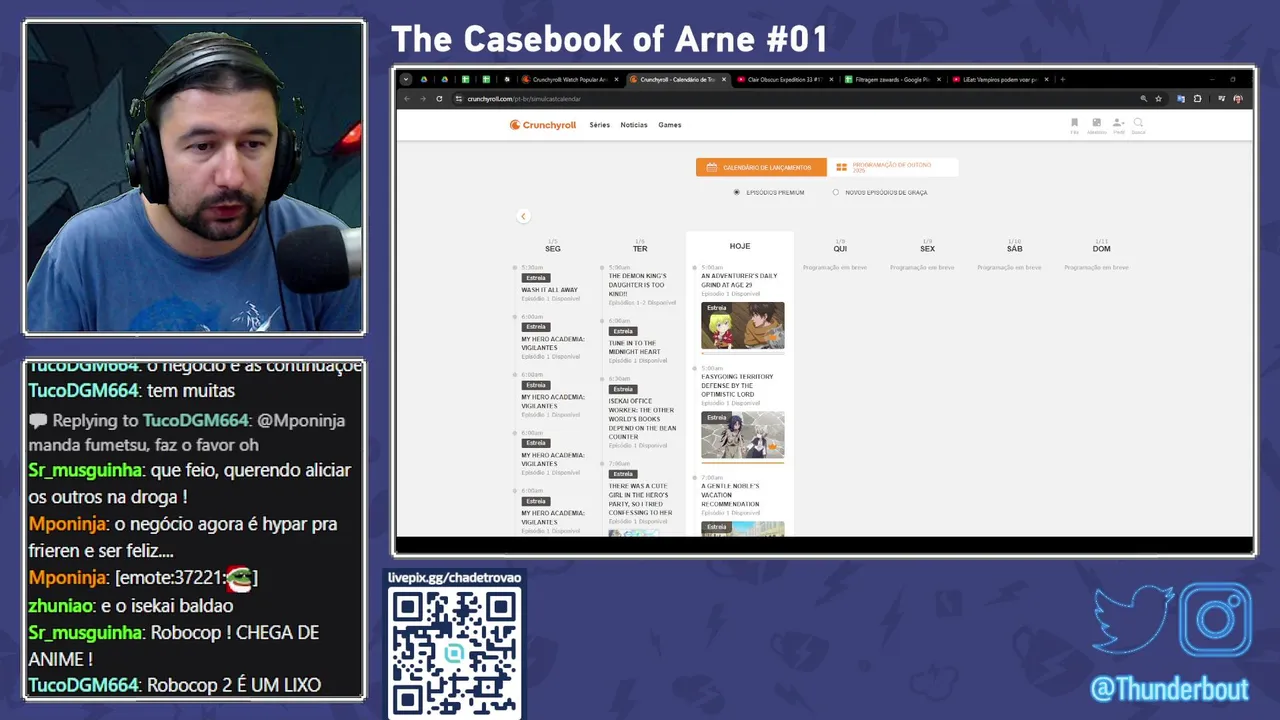Open Wash It All Away entry
1280x720 pixels.
(549, 290)
